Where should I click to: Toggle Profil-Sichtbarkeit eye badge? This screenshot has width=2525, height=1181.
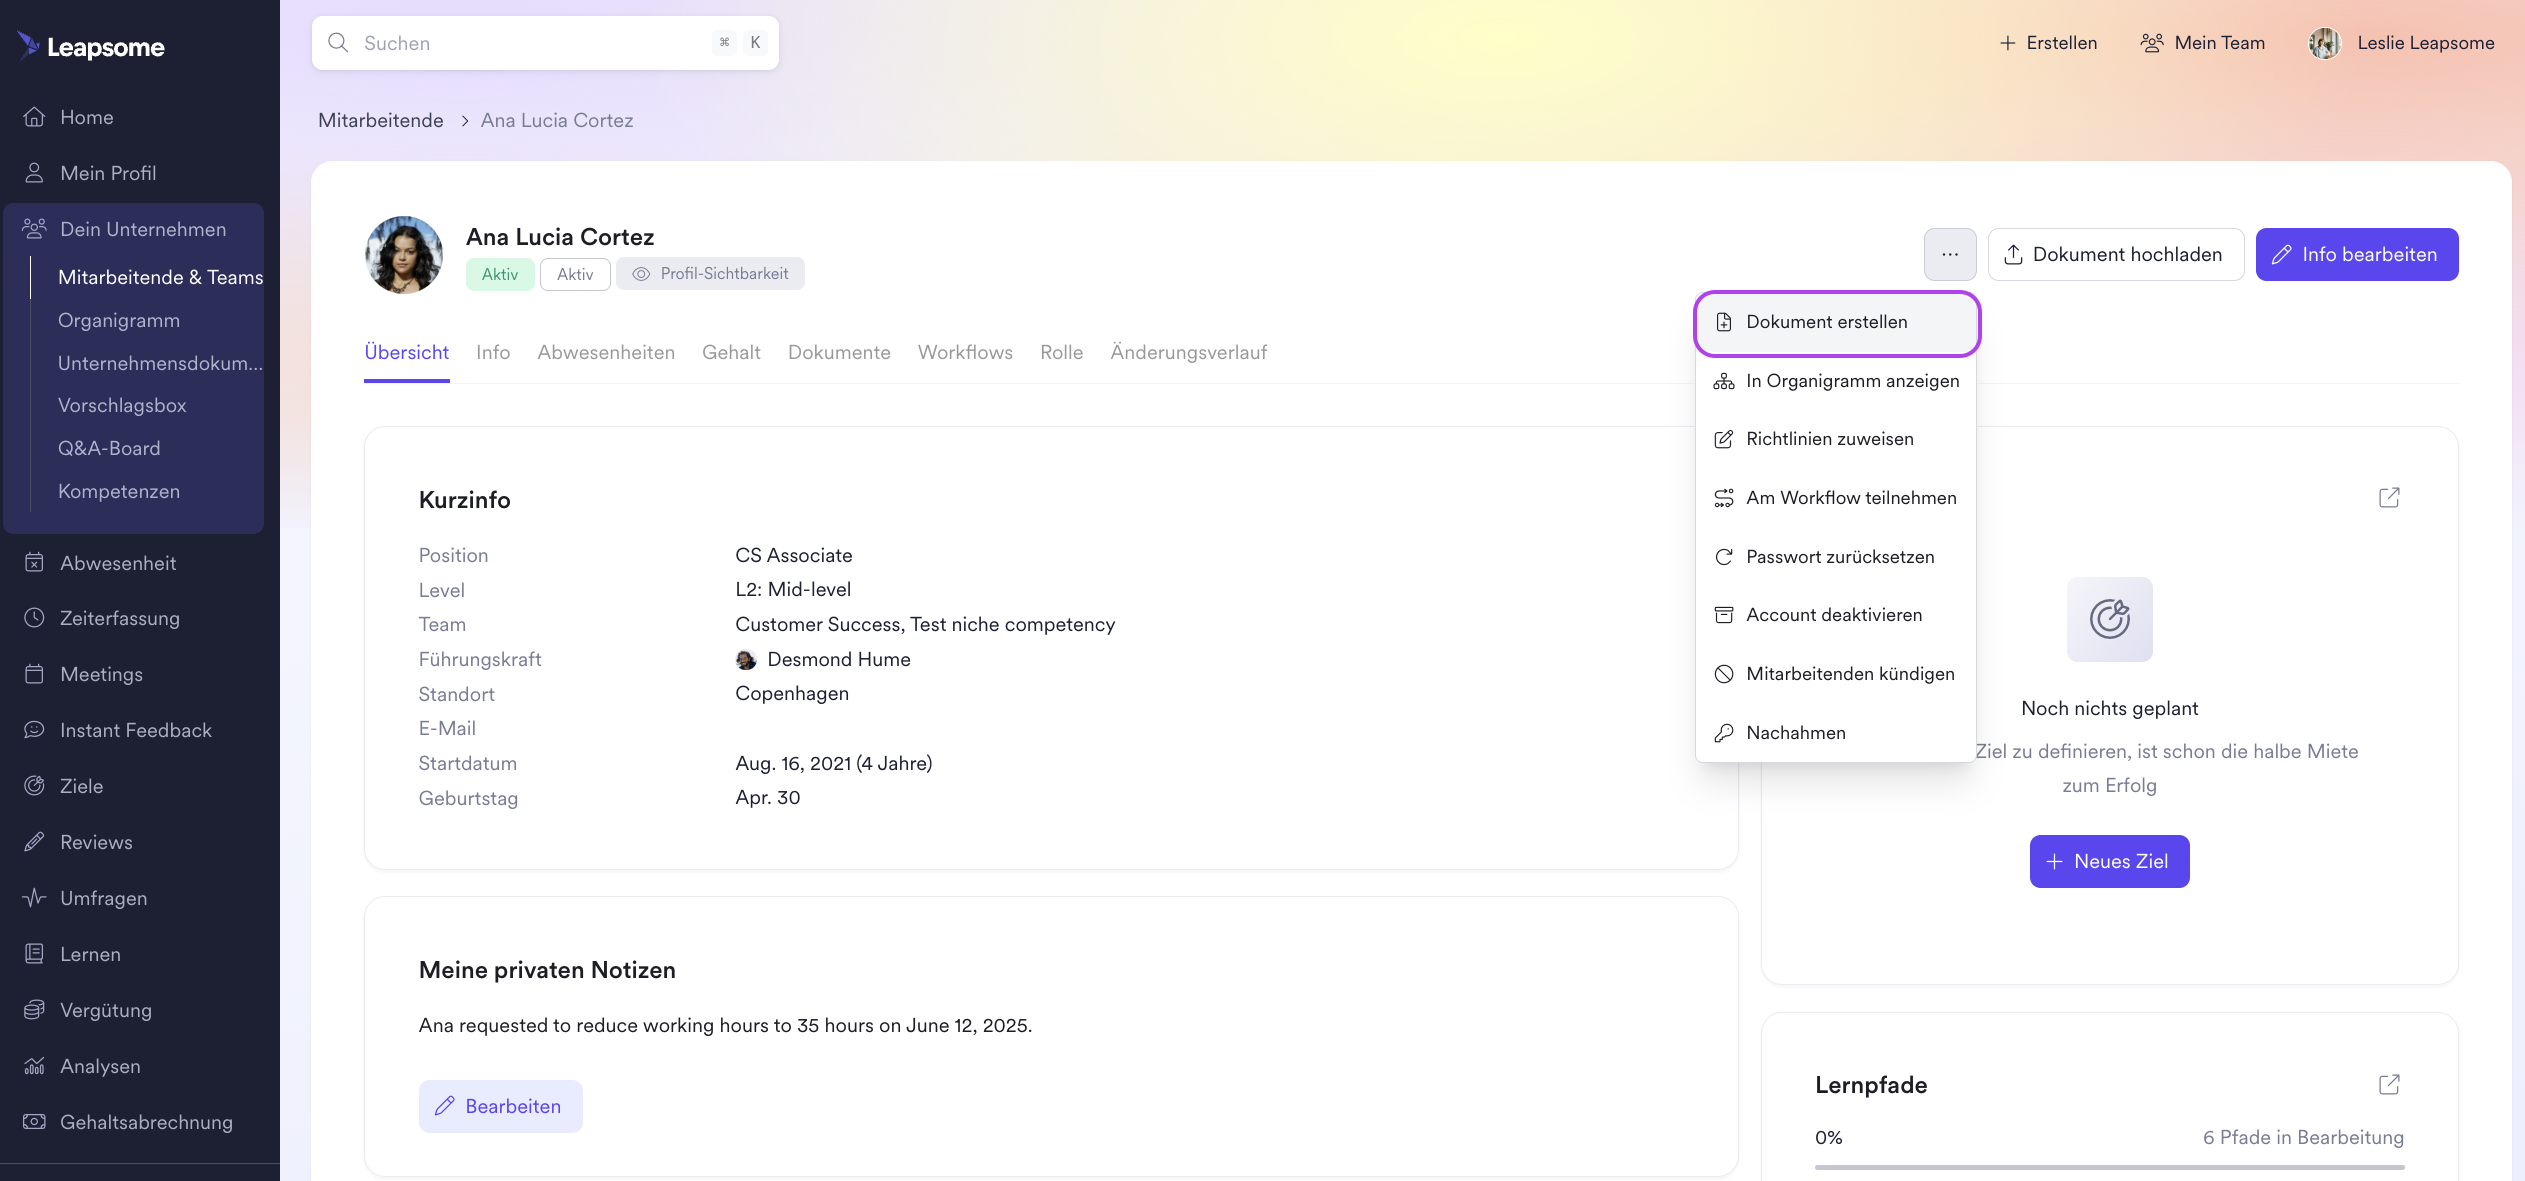[710, 274]
